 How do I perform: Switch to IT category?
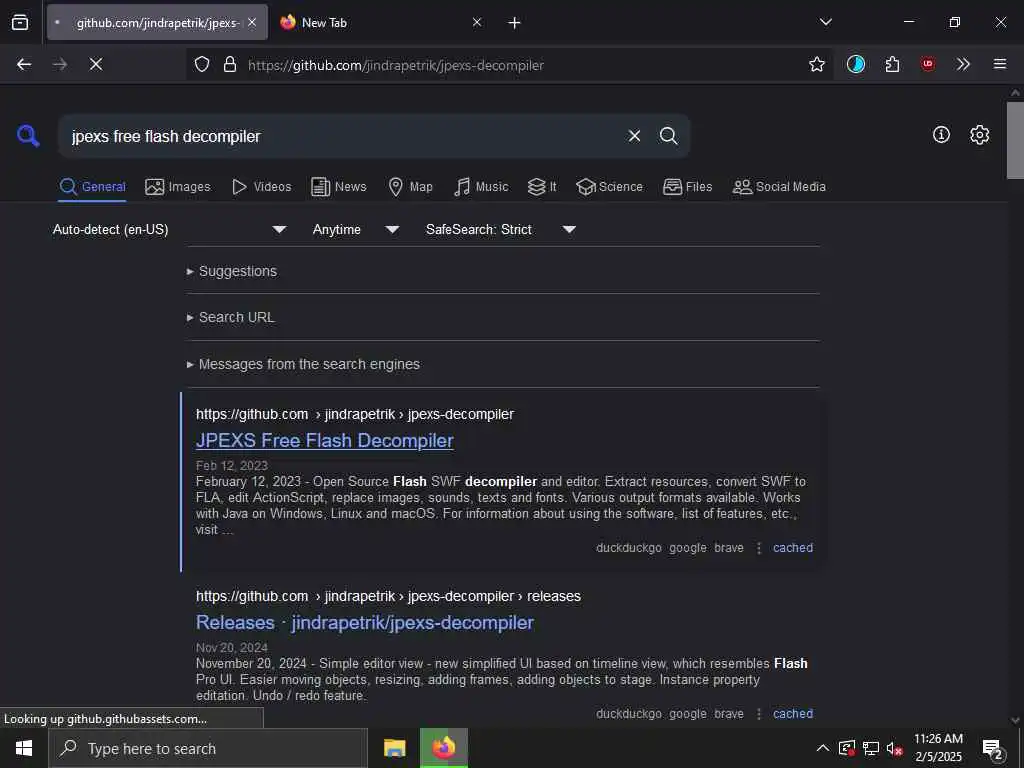tap(542, 187)
